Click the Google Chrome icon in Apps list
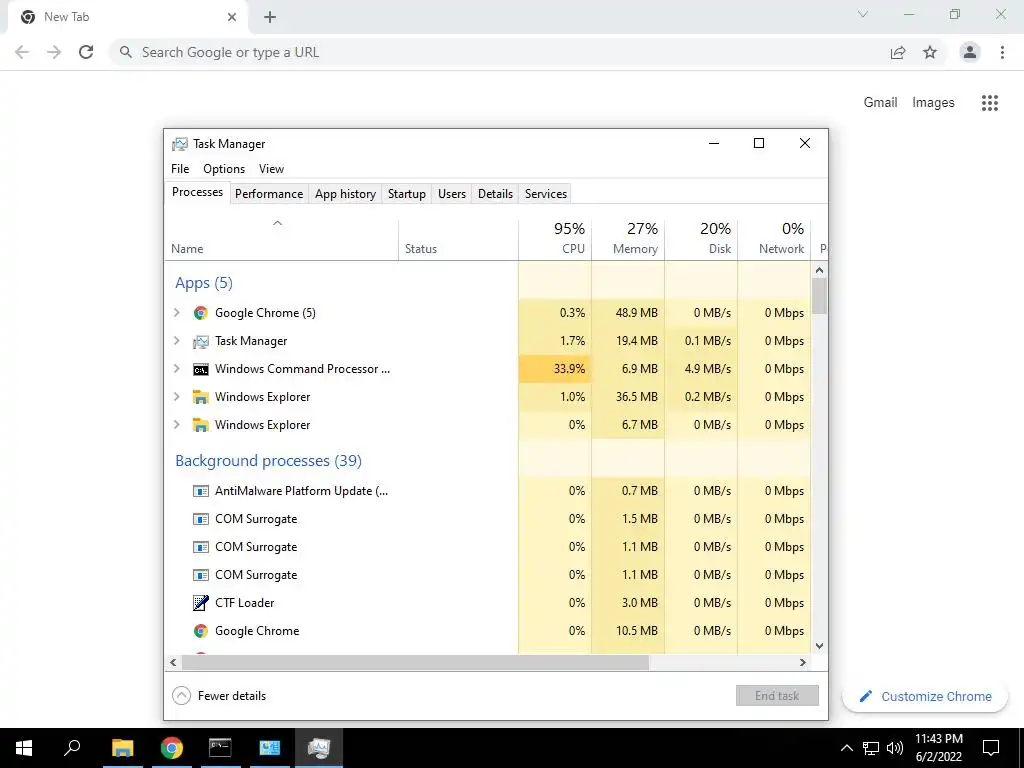The height and width of the screenshot is (768, 1024). pyautogui.click(x=200, y=313)
